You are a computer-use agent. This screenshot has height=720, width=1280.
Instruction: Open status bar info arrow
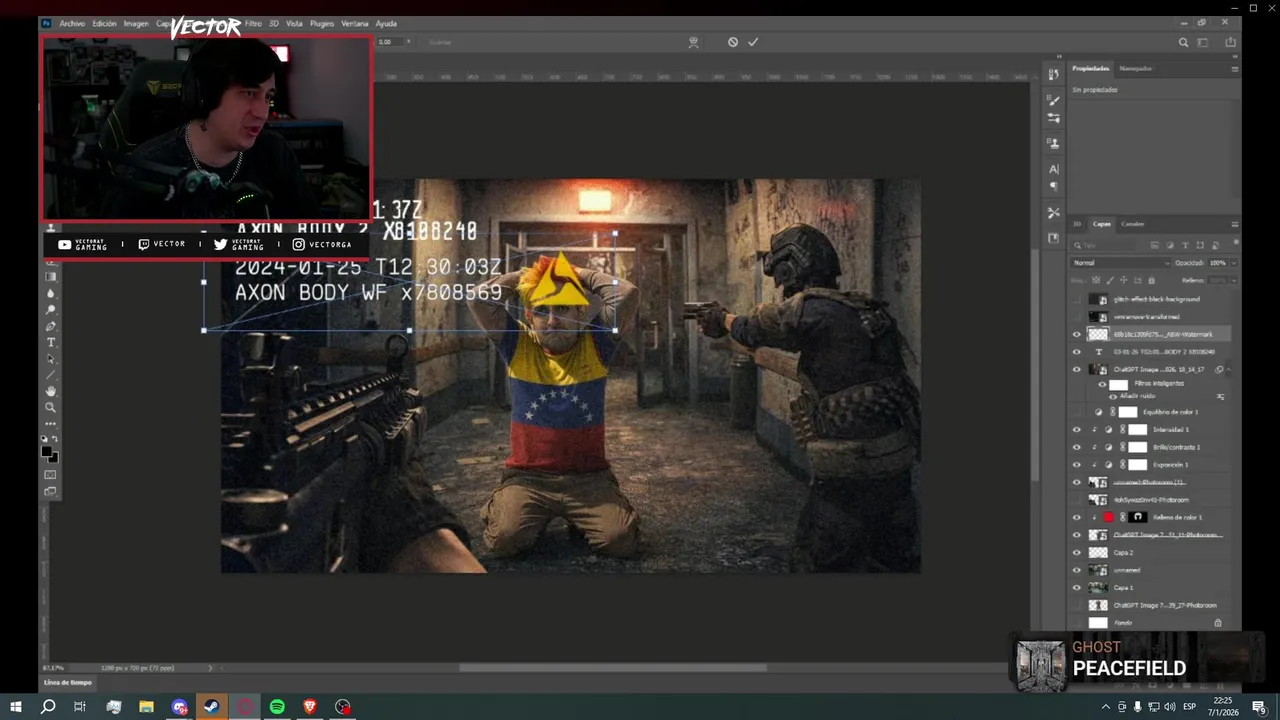pyautogui.click(x=210, y=667)
